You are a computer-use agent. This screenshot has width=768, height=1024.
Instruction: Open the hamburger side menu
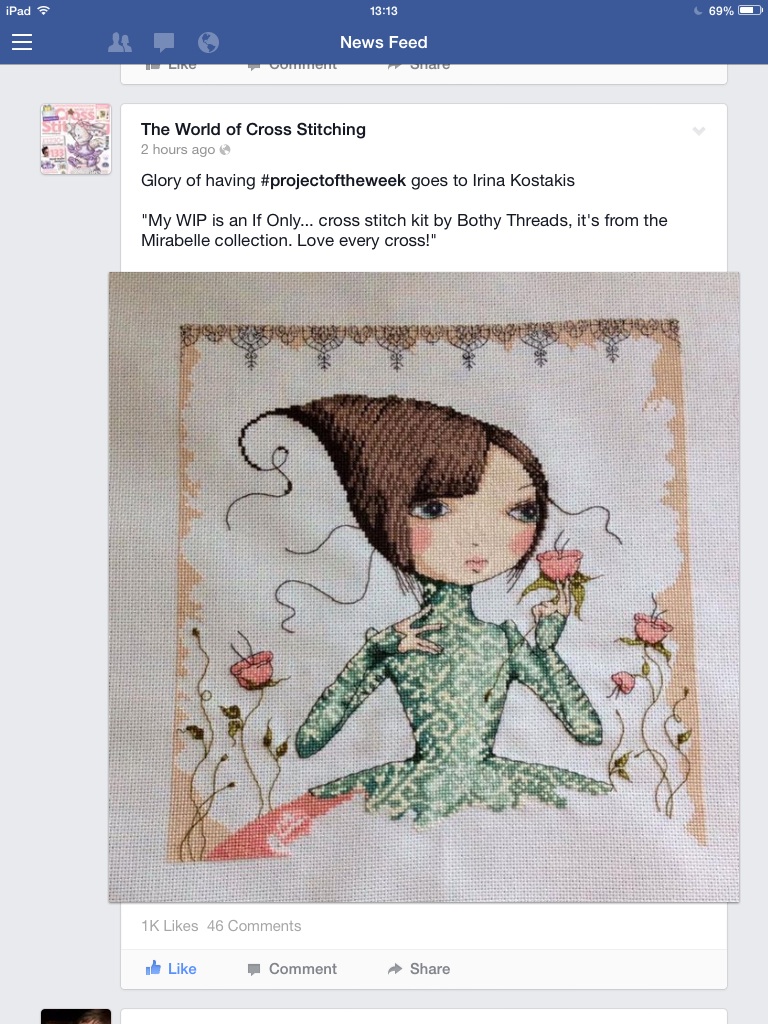tap(22, 42)
